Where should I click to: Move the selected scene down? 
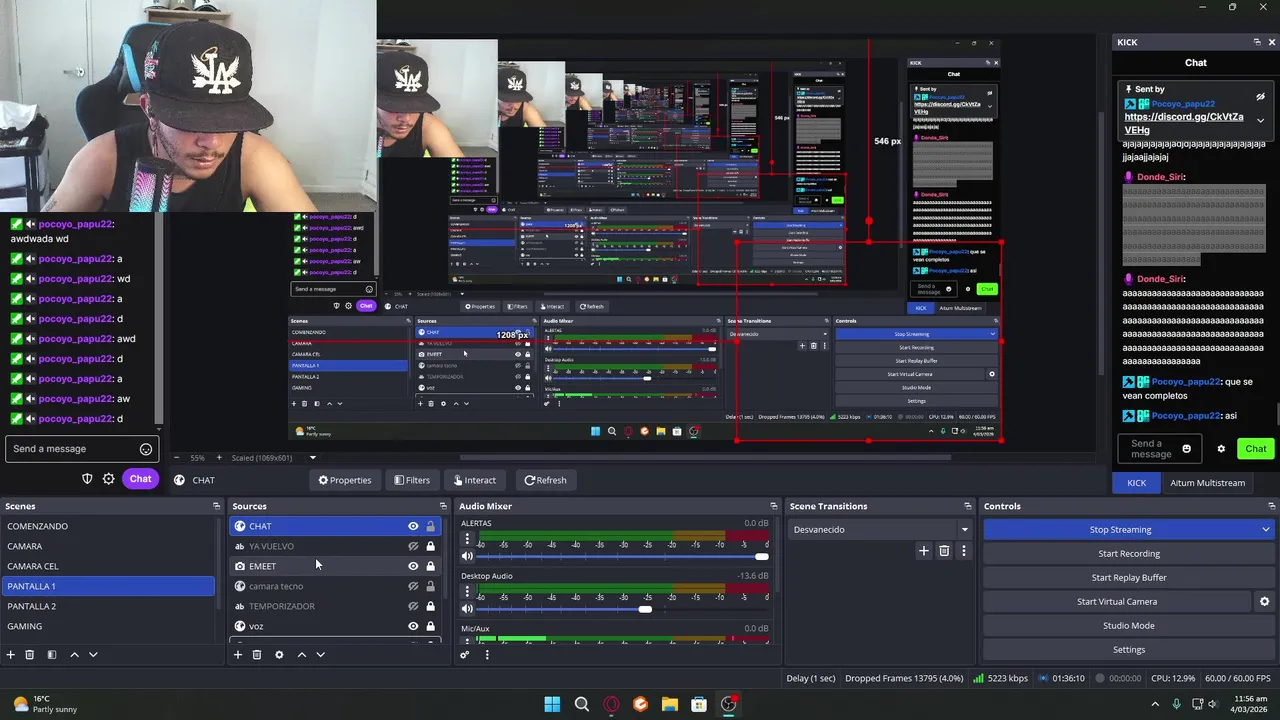point(93,654)
